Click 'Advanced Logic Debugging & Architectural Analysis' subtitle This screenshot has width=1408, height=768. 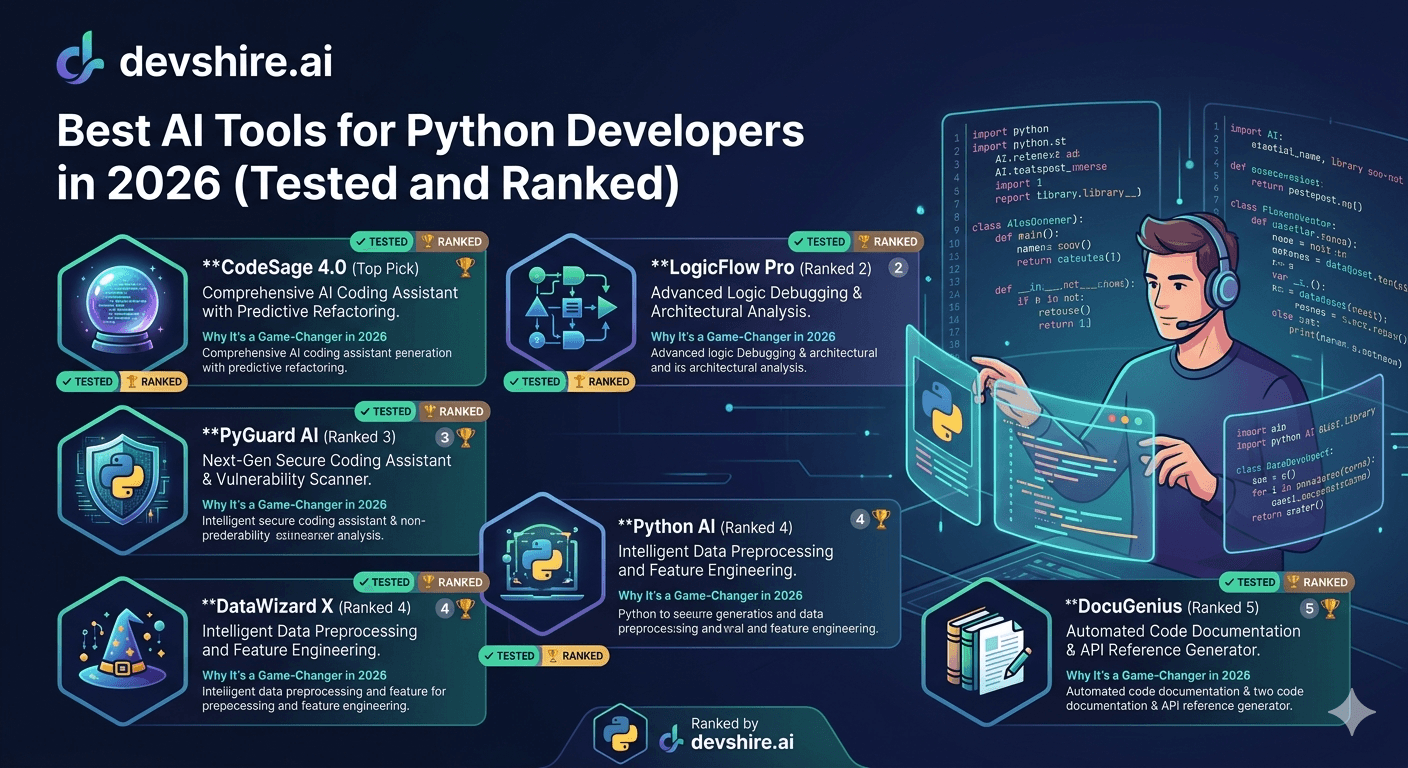click(x=756, y=303)
